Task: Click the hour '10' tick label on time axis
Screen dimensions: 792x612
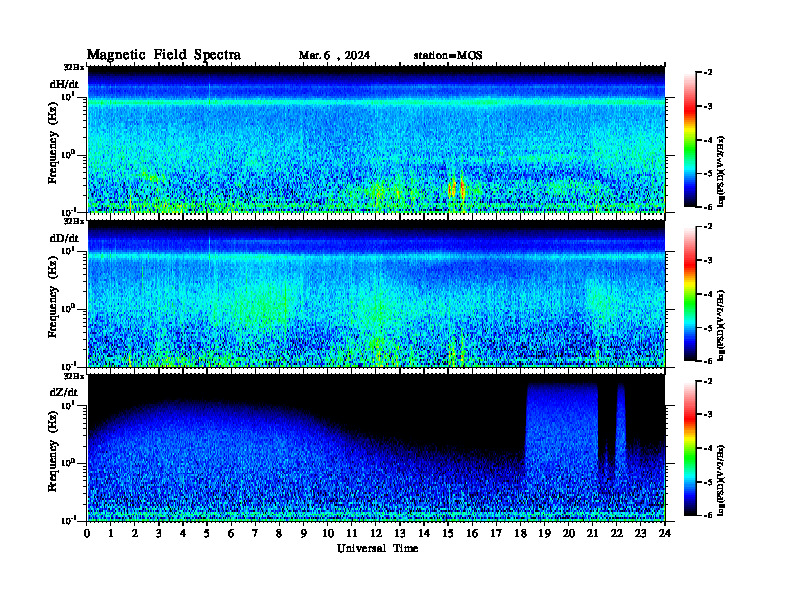Action: coord(328,534)
